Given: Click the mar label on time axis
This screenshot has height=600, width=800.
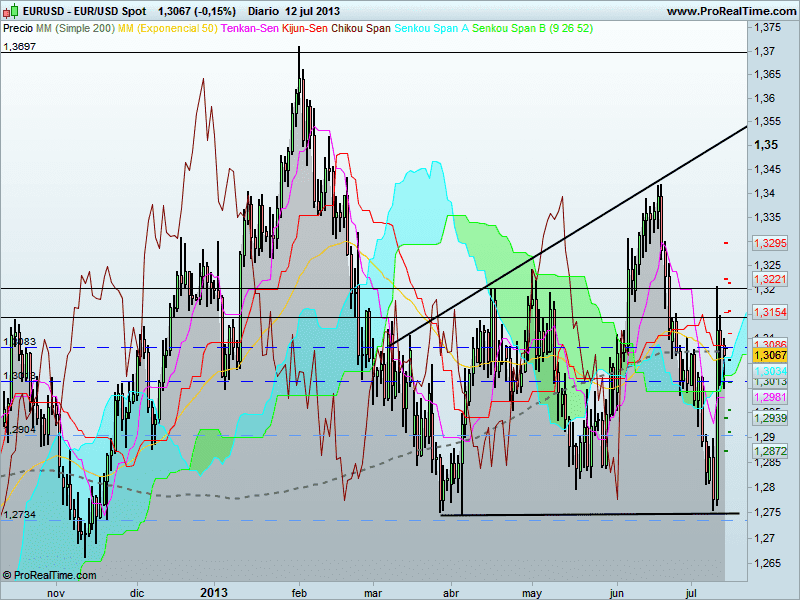Looking at the screenshot, I should coord(373,593).
